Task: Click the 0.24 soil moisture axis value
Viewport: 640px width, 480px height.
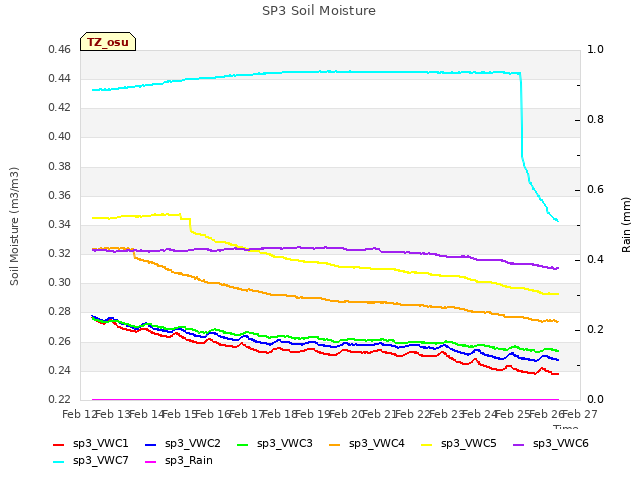Action: pyautogui.click(x=60, y=371)
